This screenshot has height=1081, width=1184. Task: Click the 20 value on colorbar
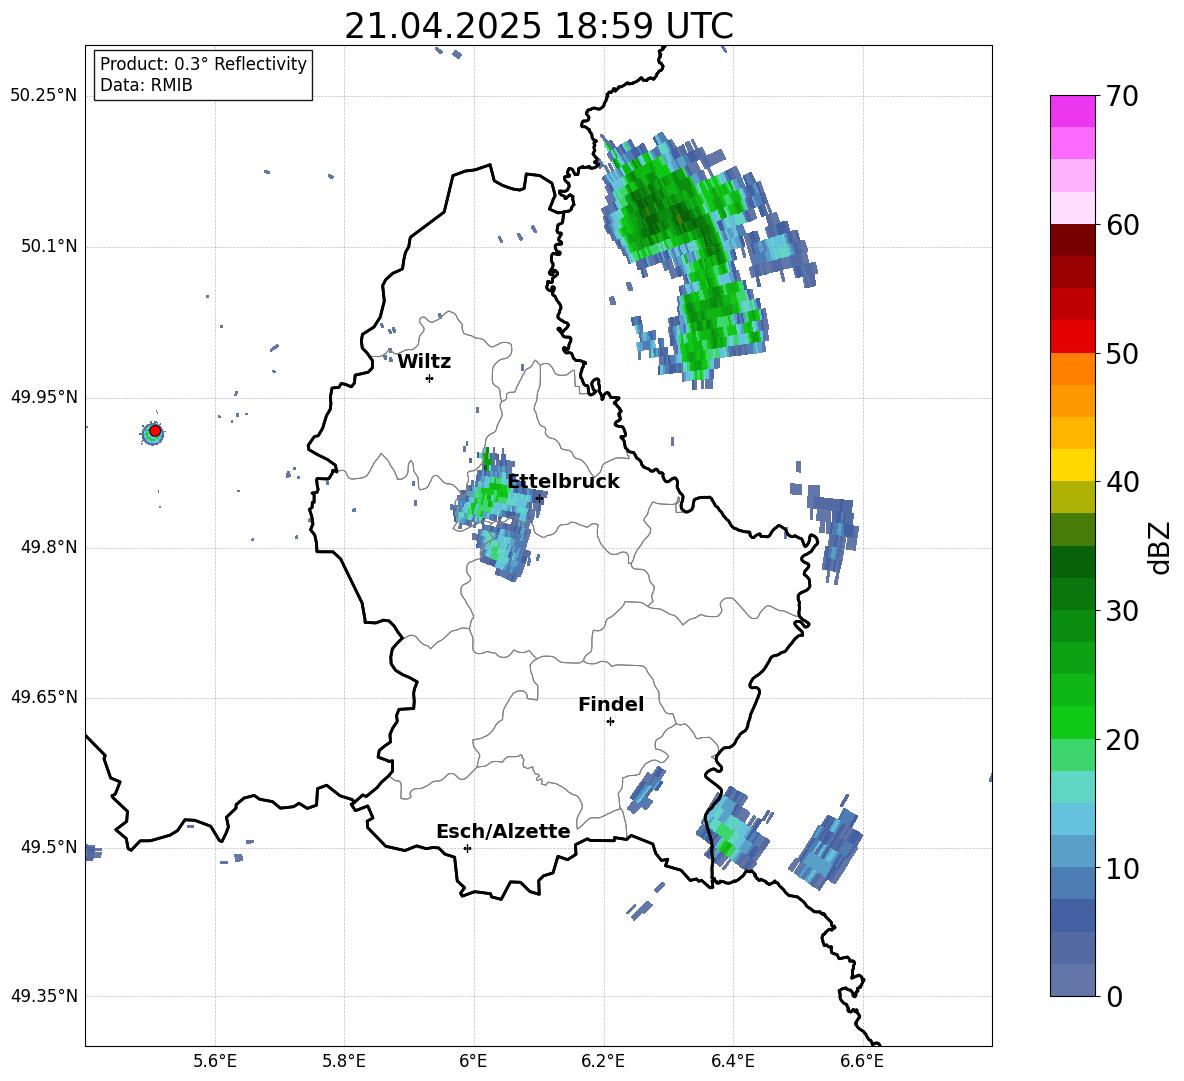1122,740
